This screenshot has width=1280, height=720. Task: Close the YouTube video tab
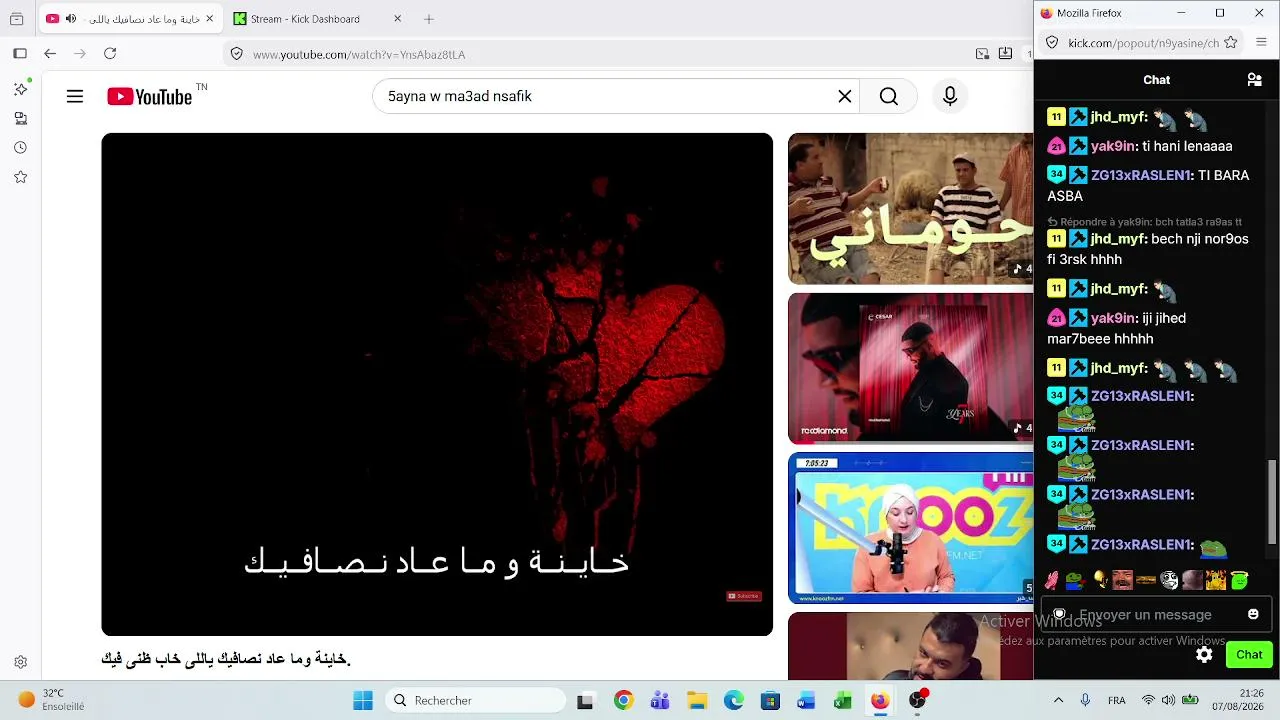pos(210,19)
